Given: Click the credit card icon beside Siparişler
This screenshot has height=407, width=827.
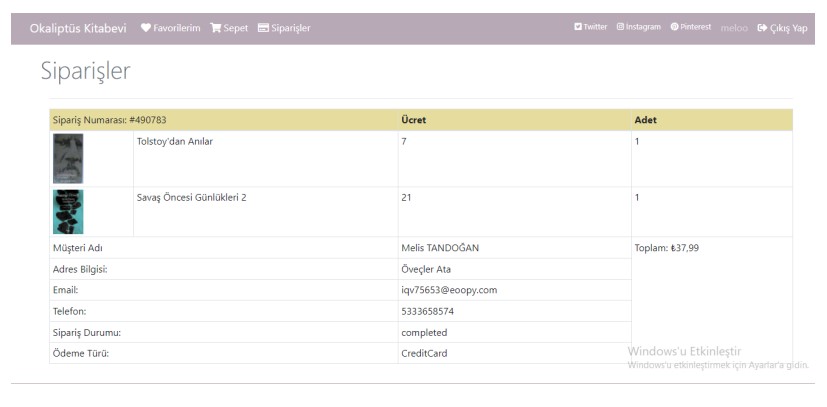Looking at the screenshot, I should [x=263, y=28].
